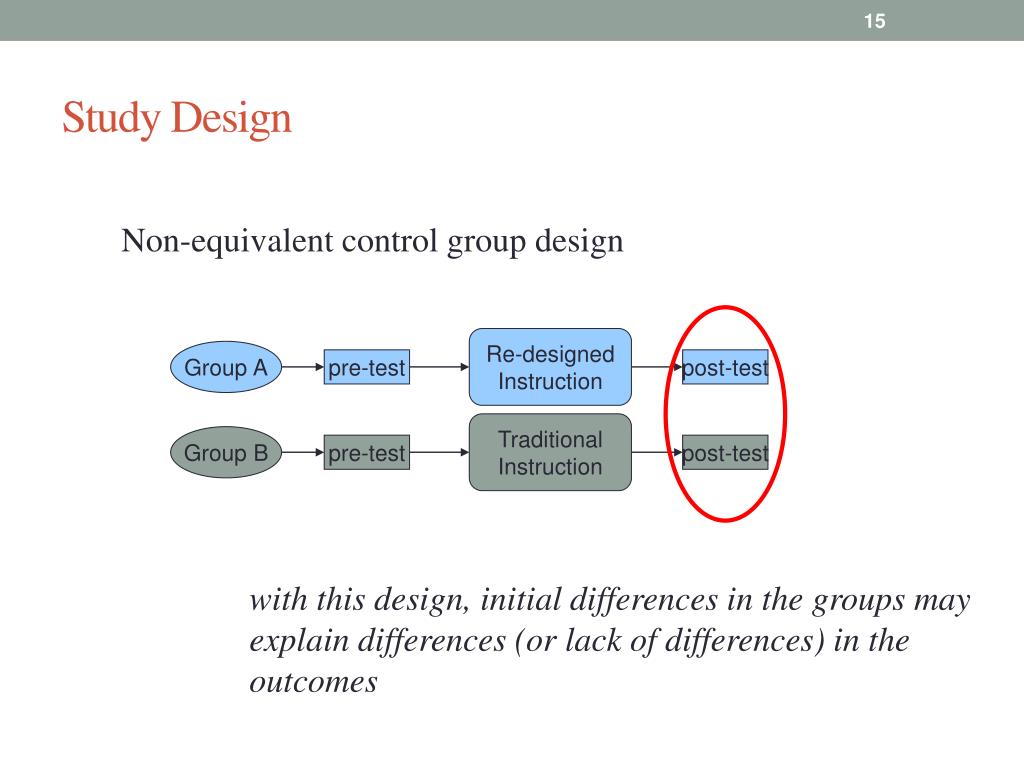Screen dimensions: 1024x768
Task: Select the Group B ellipse
Action: click(226, 453)
